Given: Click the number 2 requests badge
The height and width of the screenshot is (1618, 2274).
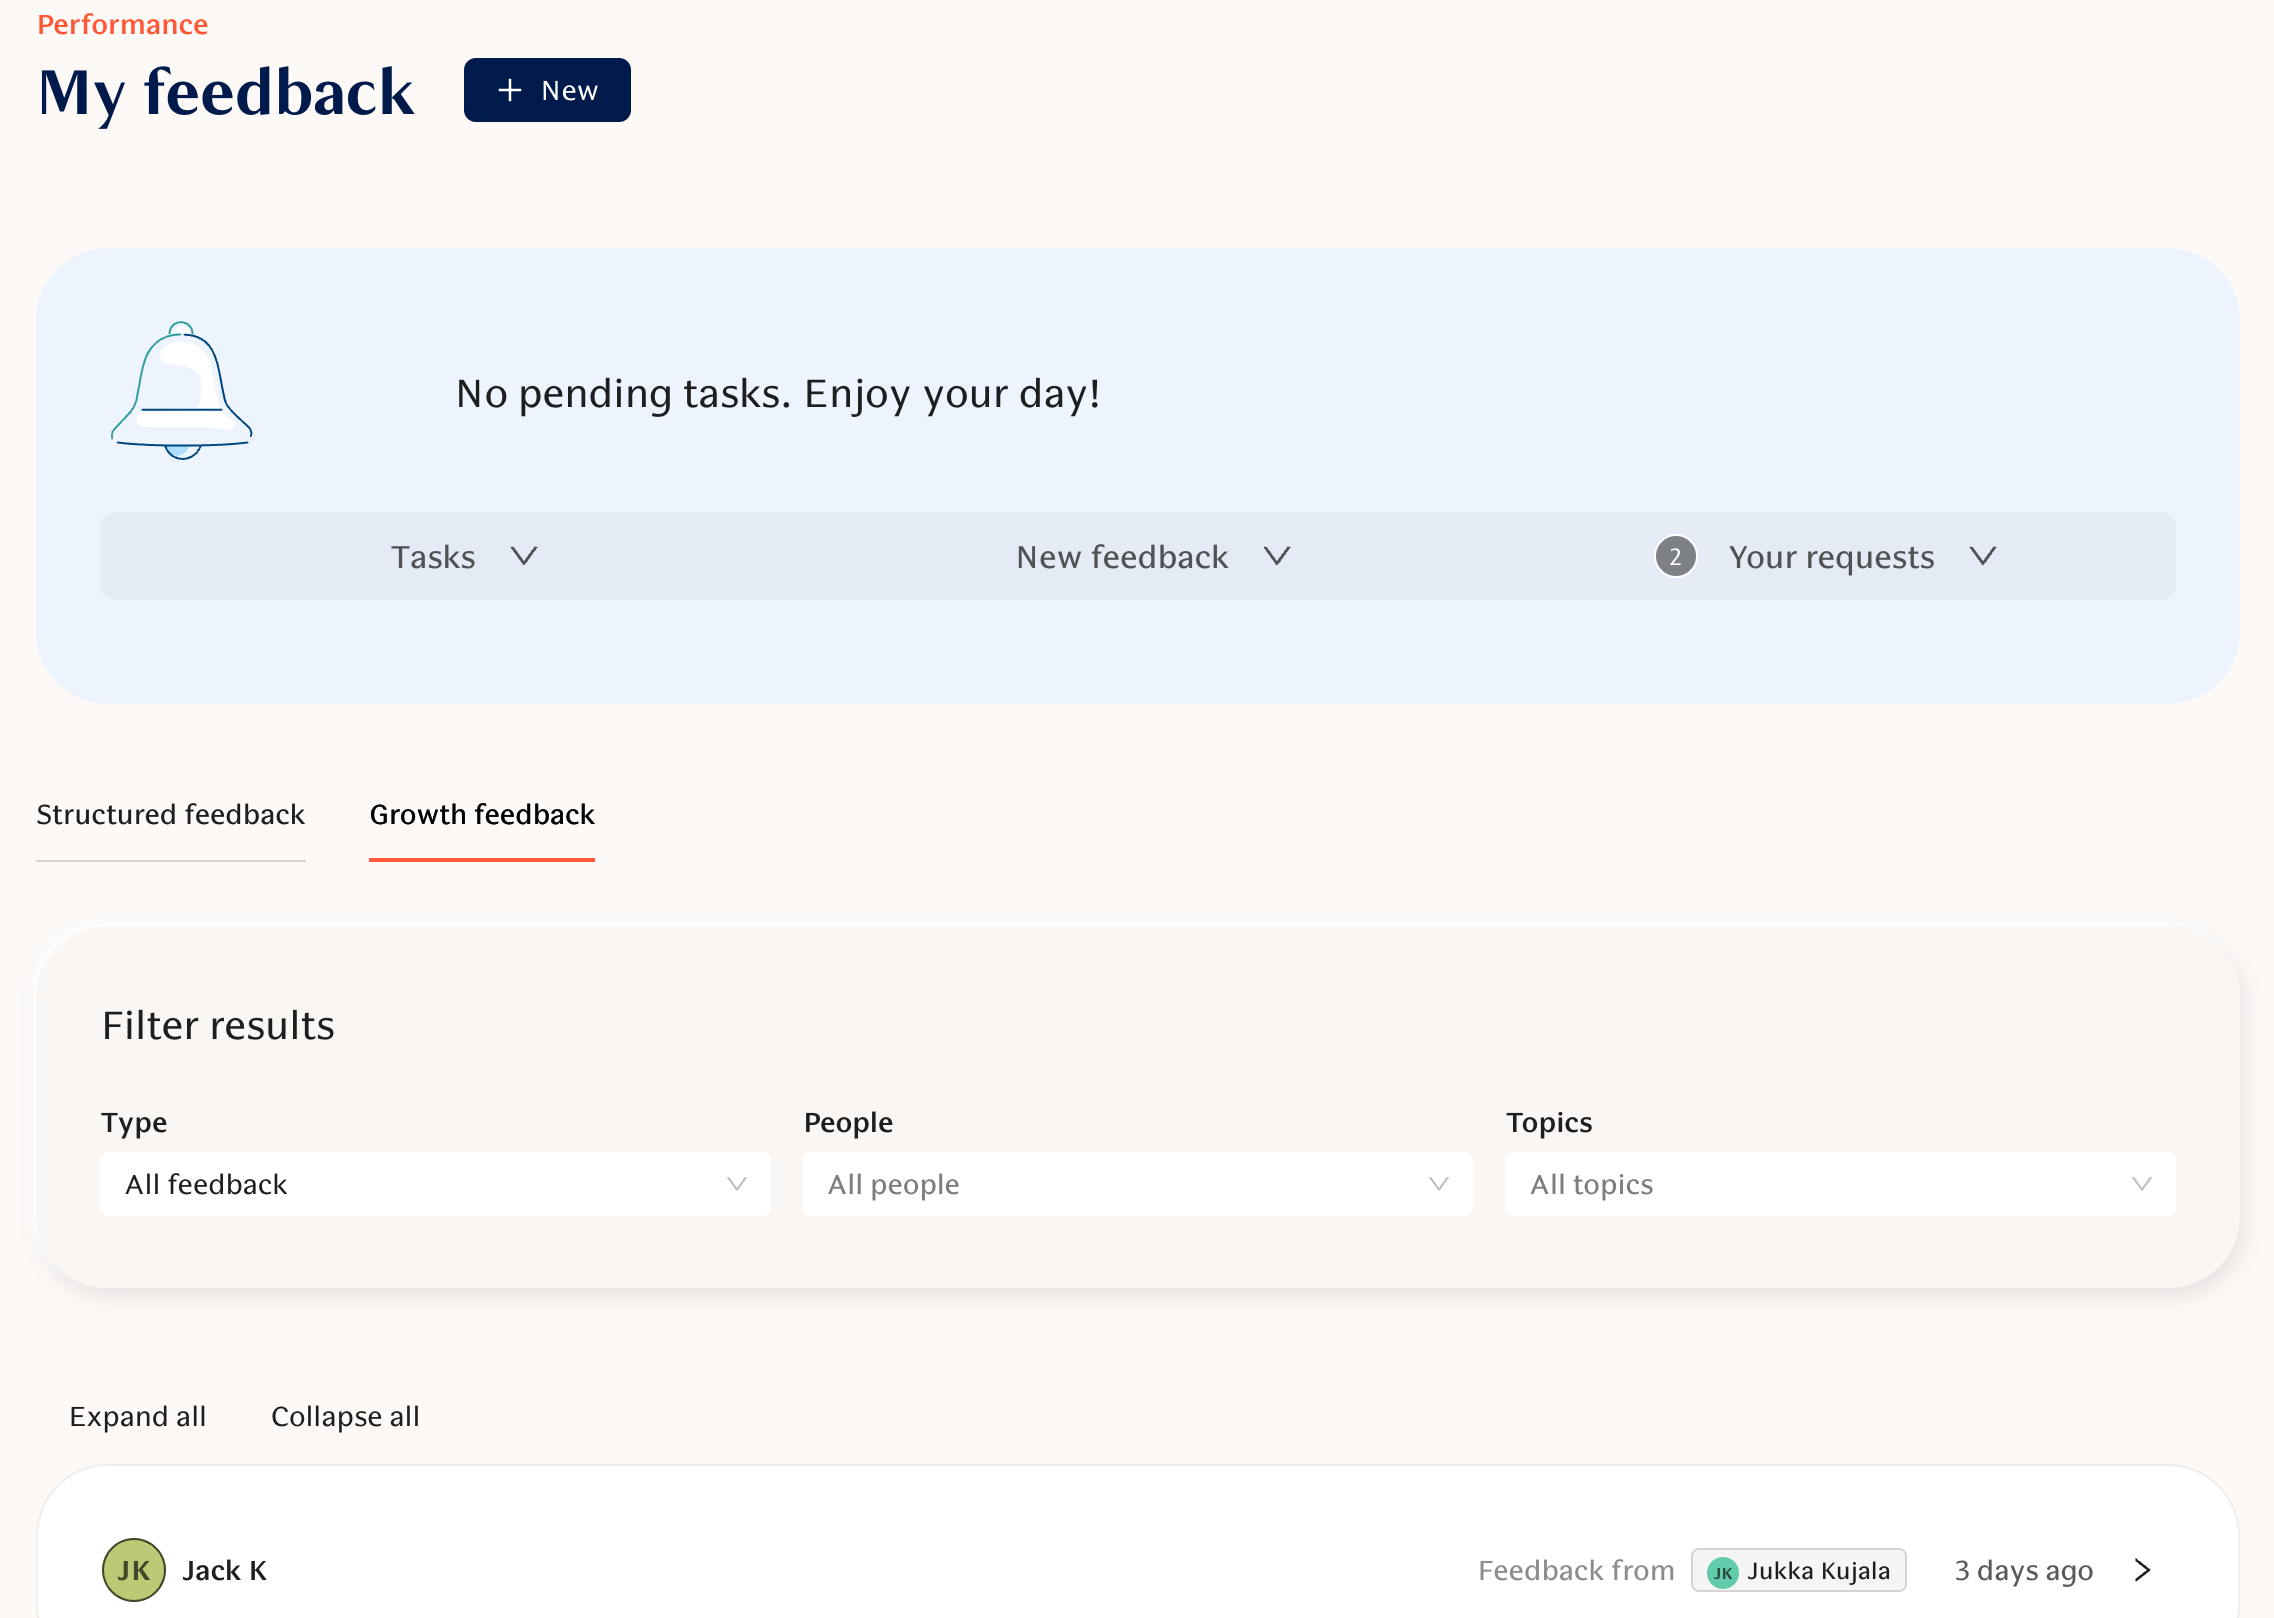Looking at the screenshot, I should [x=1675, y=557].
